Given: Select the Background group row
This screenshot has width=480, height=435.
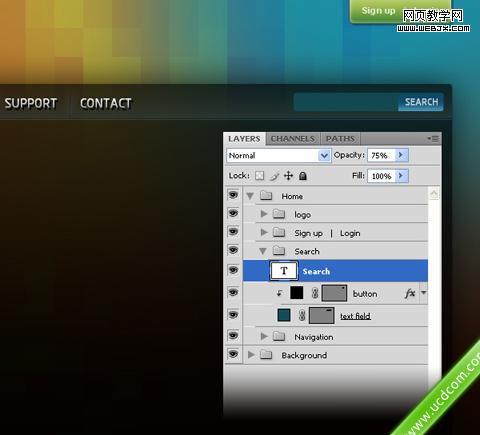Looking at the screenshot, I should pyautogui.click(x=336, y=355).
